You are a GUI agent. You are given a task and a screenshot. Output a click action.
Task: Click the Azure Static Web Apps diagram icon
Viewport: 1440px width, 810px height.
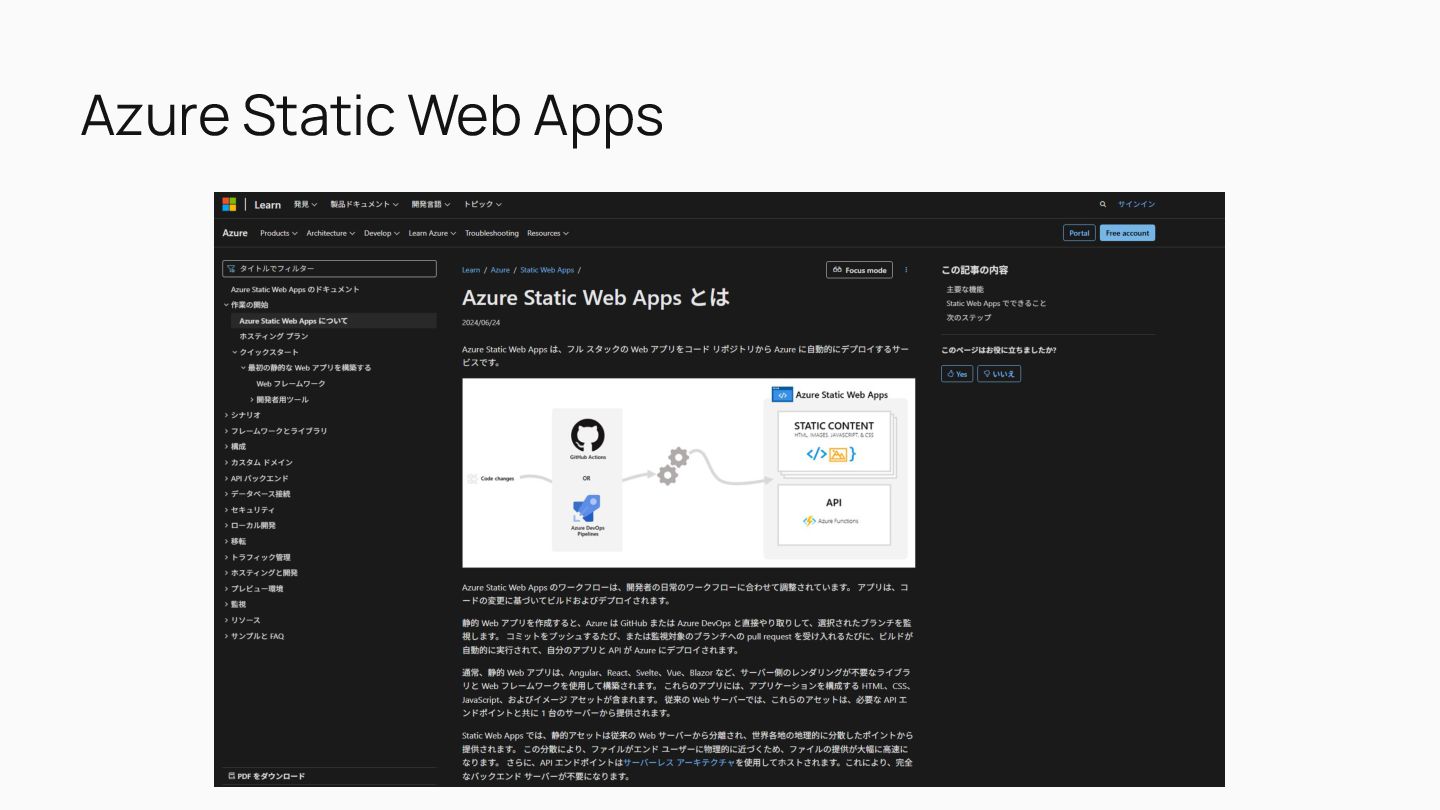click(x=782, y=395)
